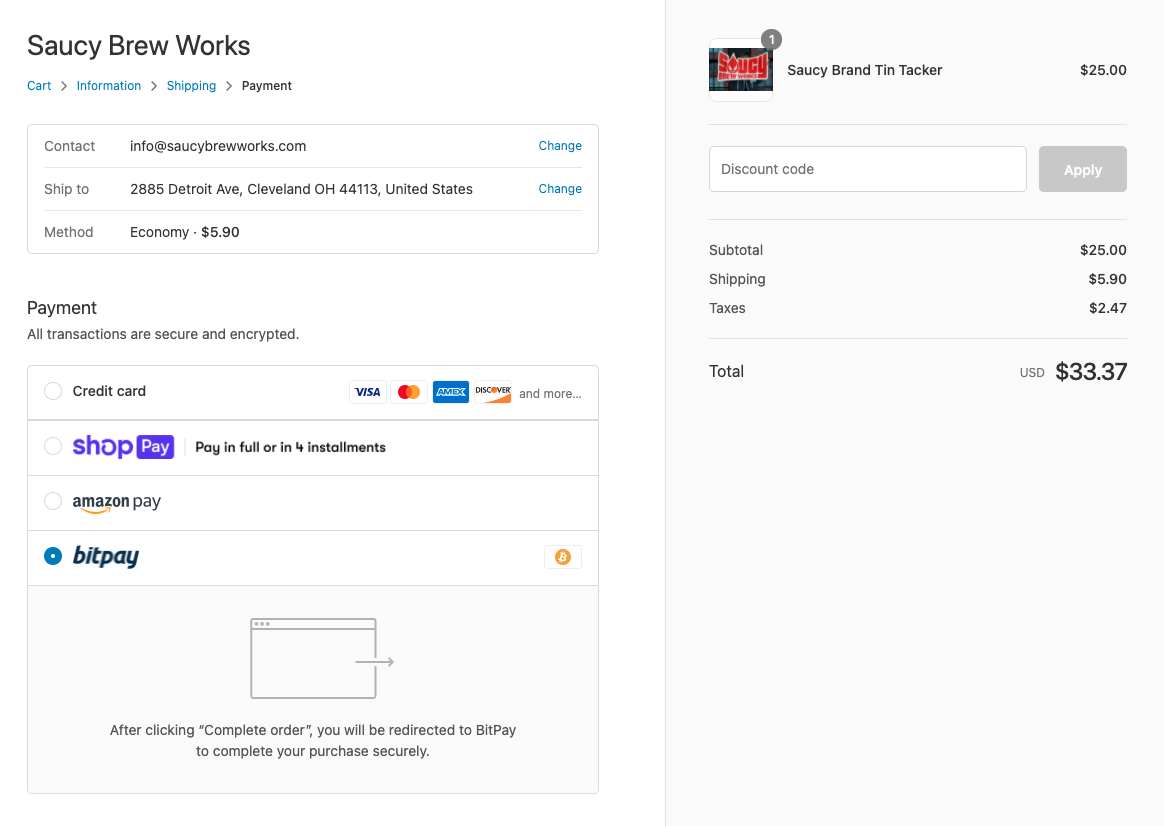Apply the discount code
Viewport: 1164px width, 826px height.
click(1082, 169)
